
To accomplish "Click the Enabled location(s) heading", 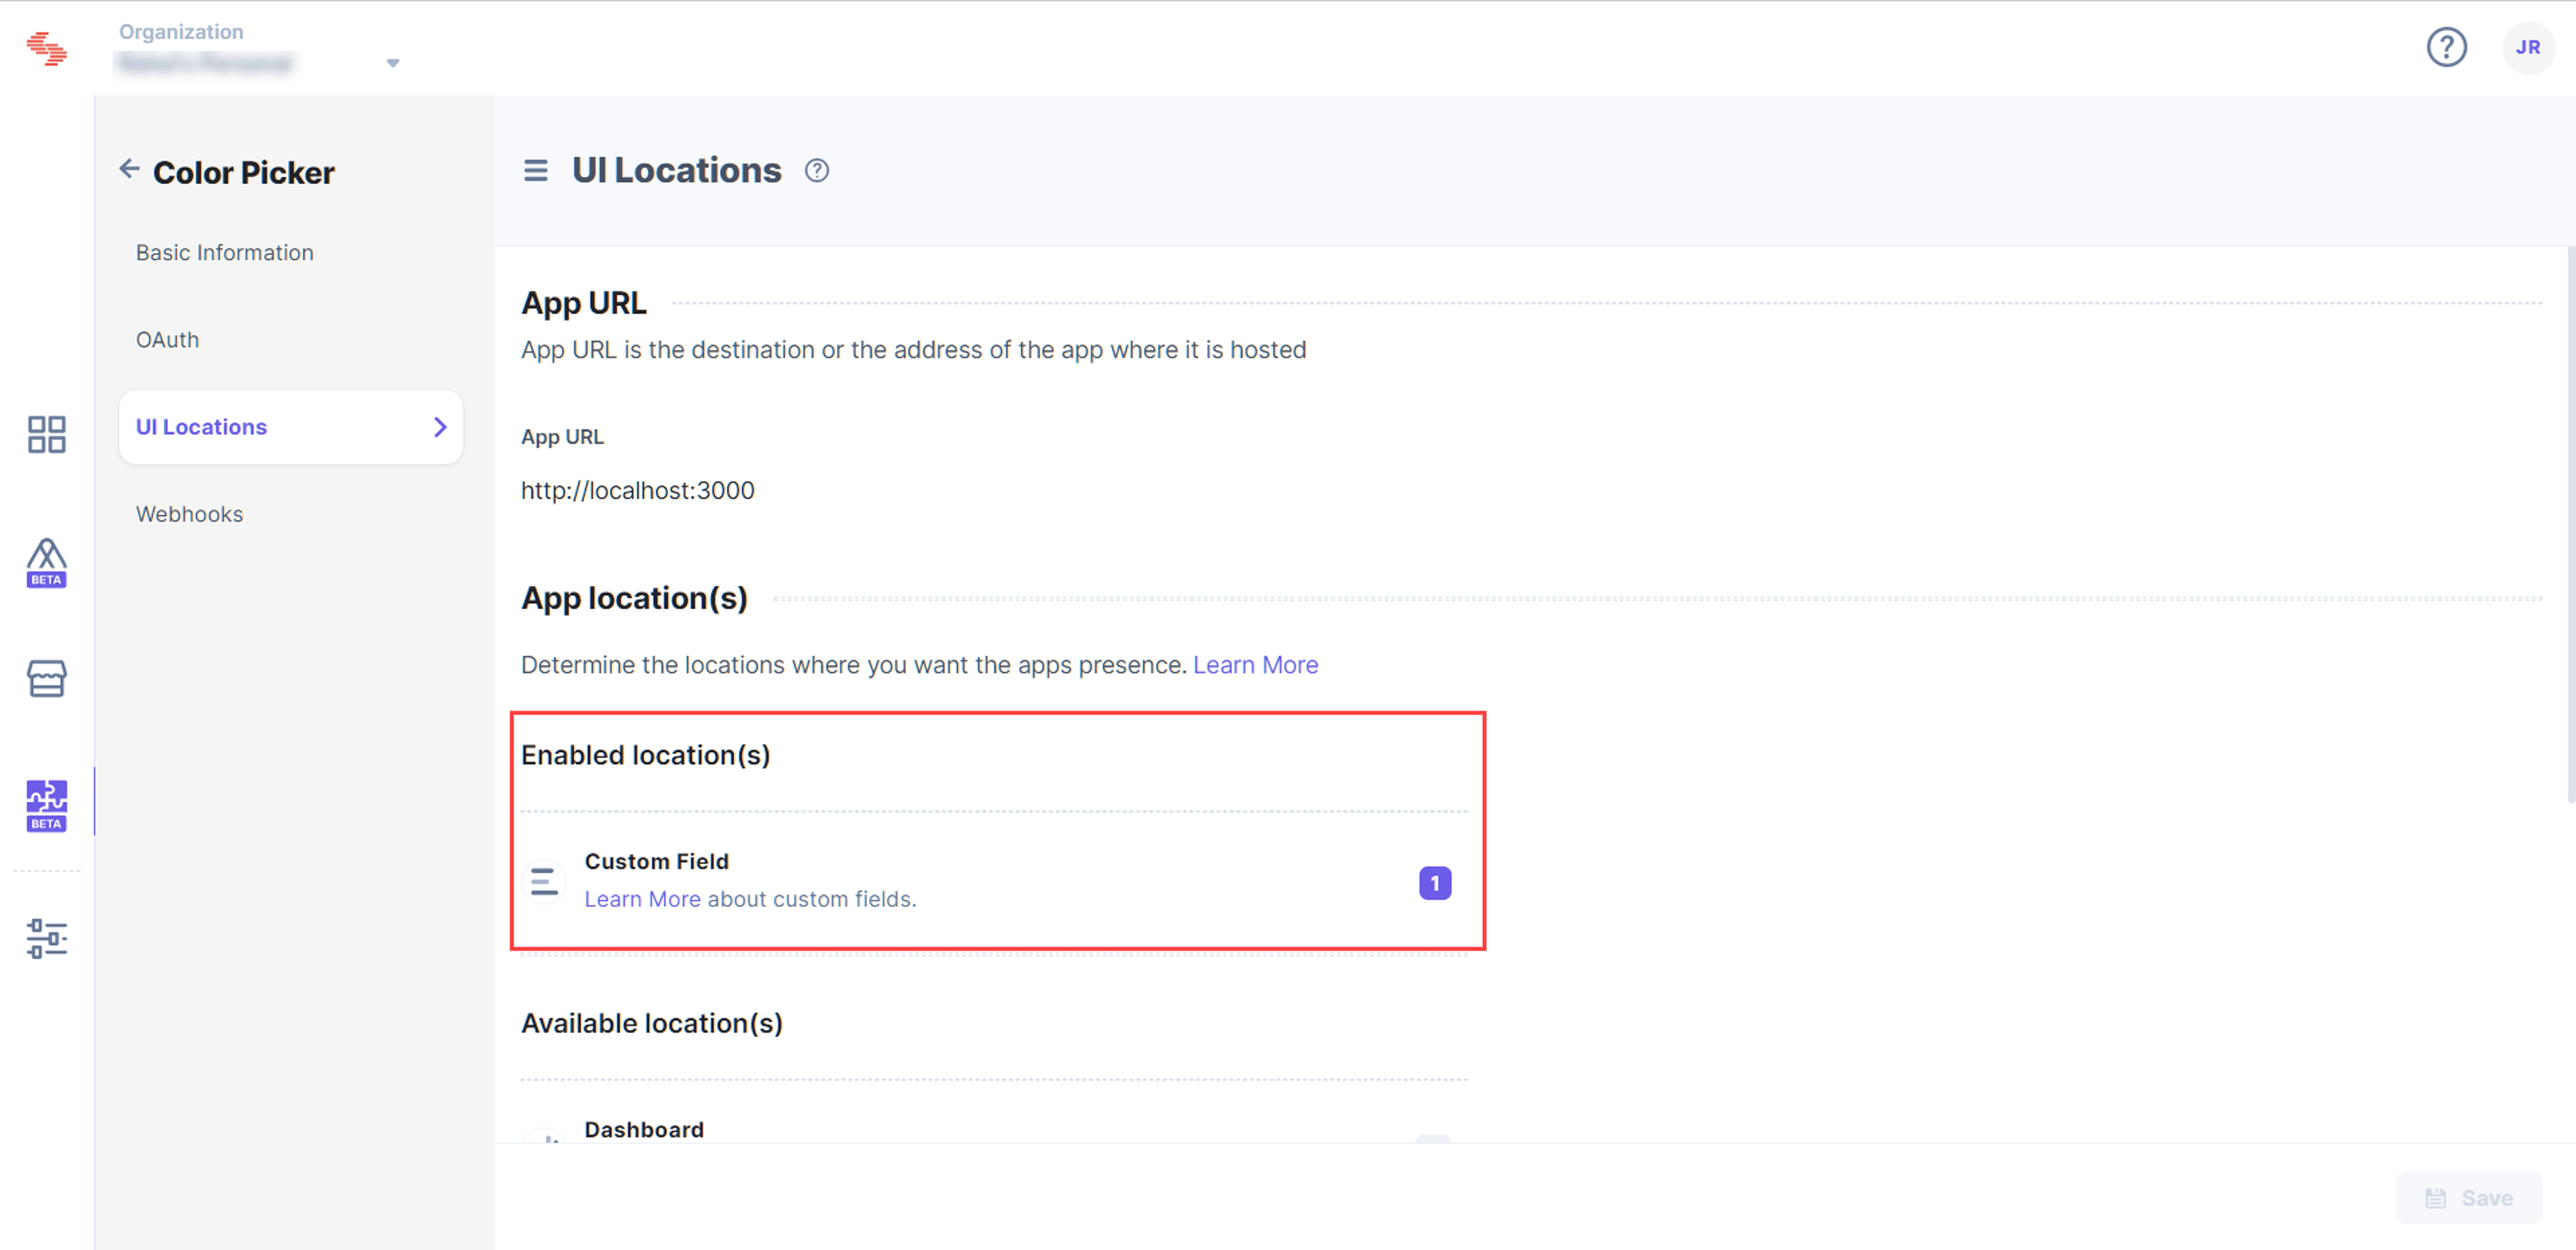I will click(x=646, y=755).
